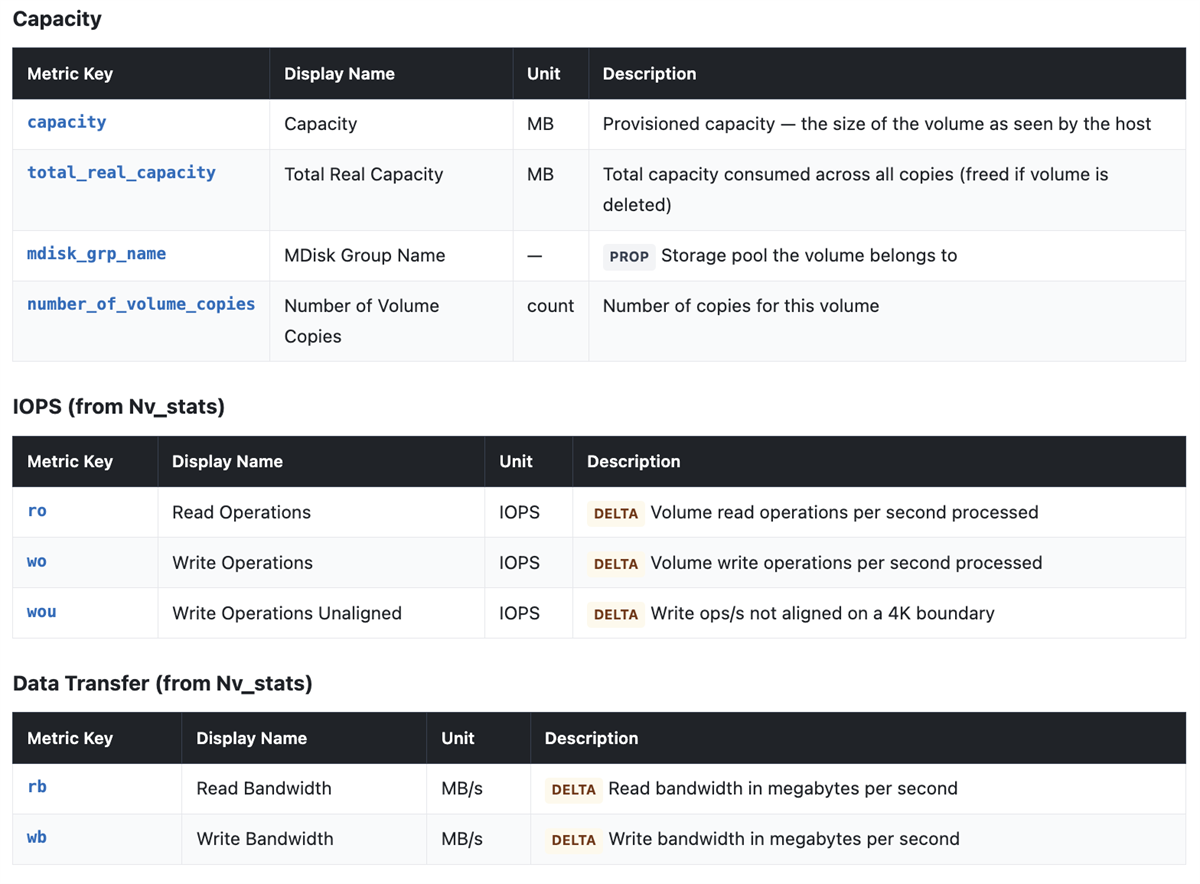Viewport: 1200px width, 884px height.
Task: Click the Total Real Capacity display name cell
Action: coord(391,190)
